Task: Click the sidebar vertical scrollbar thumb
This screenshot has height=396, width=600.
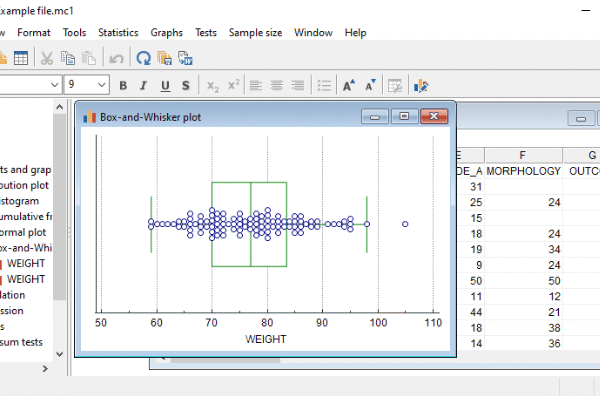Action: pyautogui.click(x=59, y=207)
